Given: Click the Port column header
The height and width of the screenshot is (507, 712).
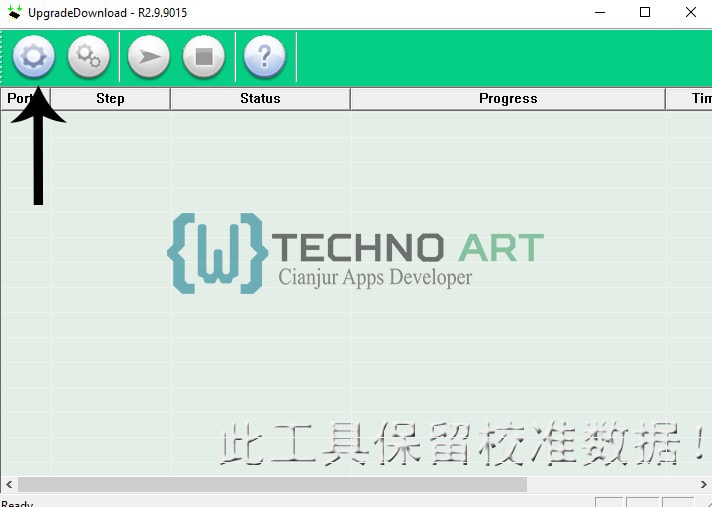Looking at the screenshot, I should [x=25, y=98].
